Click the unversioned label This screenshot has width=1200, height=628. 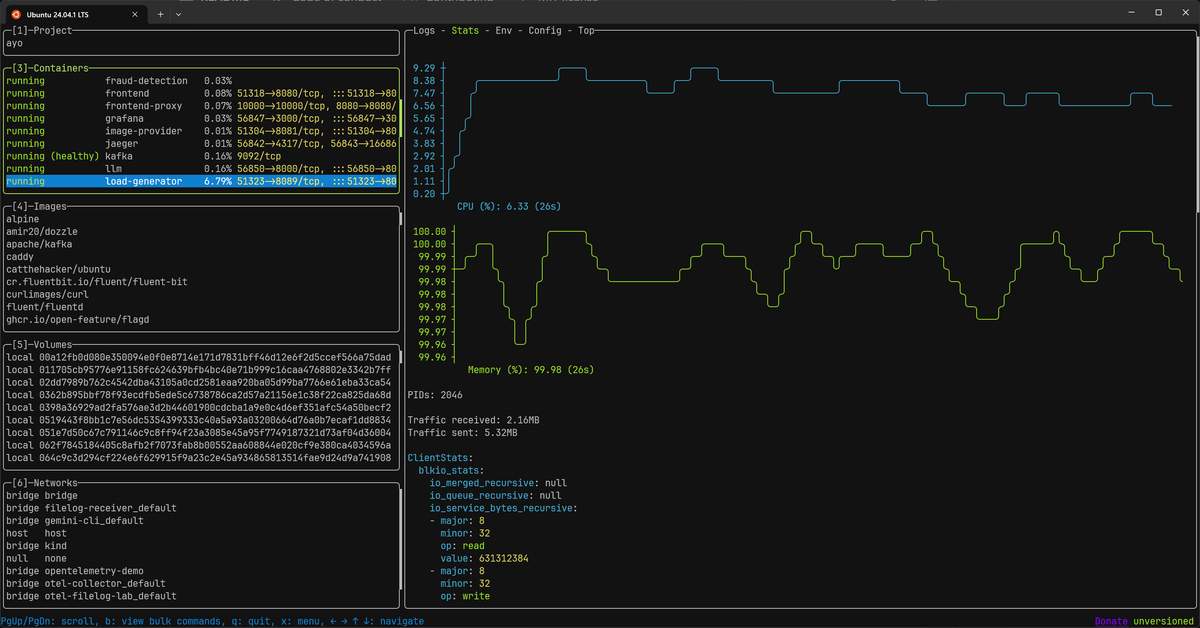pos(1165,621)
